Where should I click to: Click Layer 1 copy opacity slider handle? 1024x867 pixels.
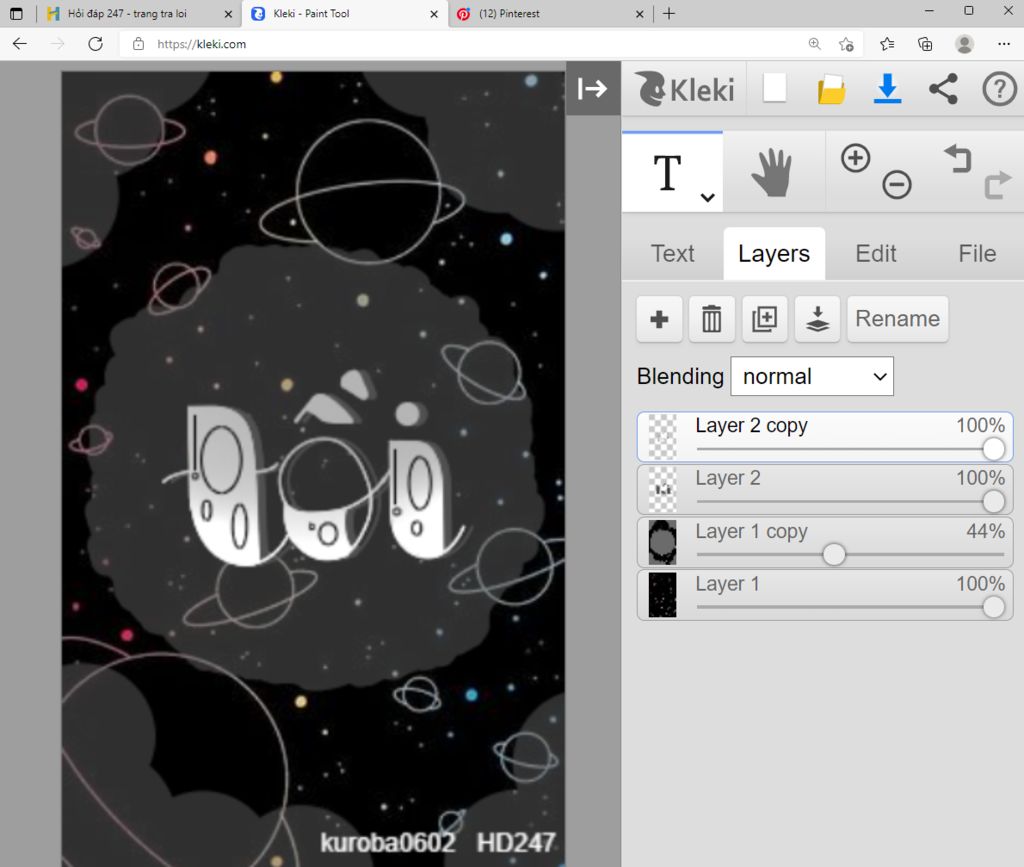coord(834,554)
